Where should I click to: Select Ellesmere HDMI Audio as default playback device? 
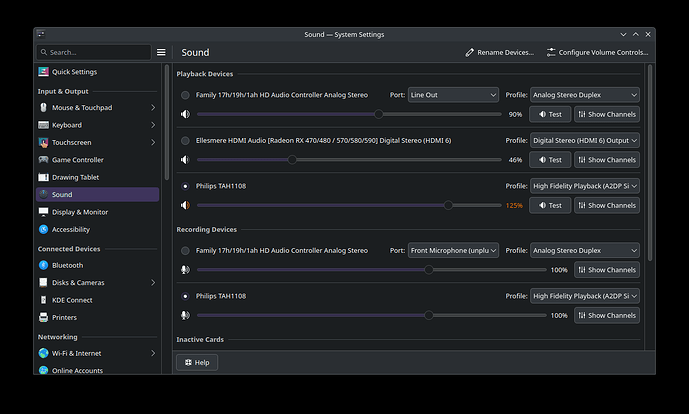point(185,141)
